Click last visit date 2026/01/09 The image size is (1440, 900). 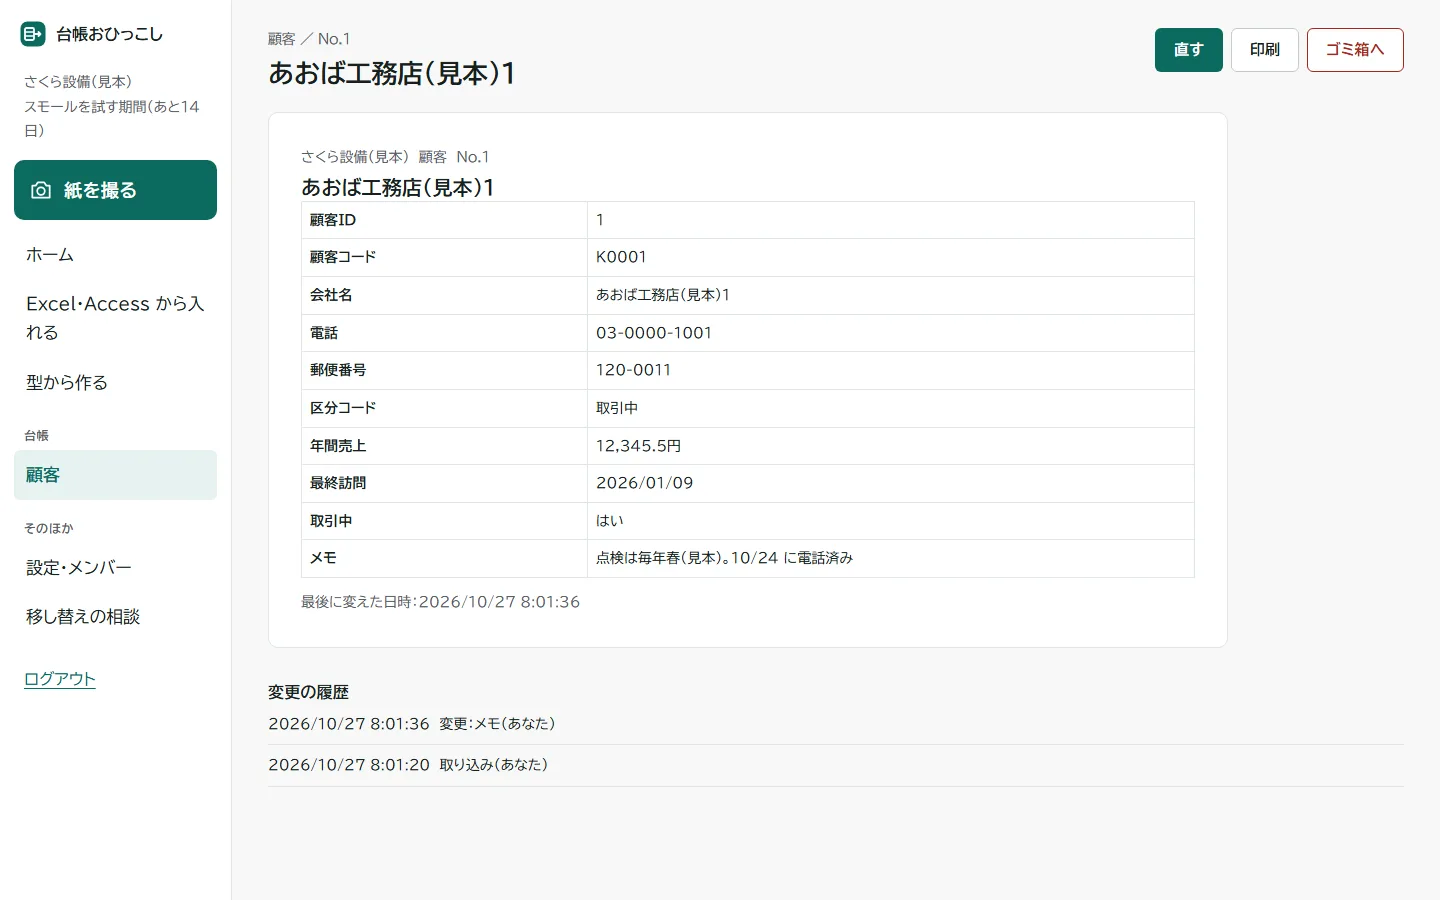(x=644, y=483)
